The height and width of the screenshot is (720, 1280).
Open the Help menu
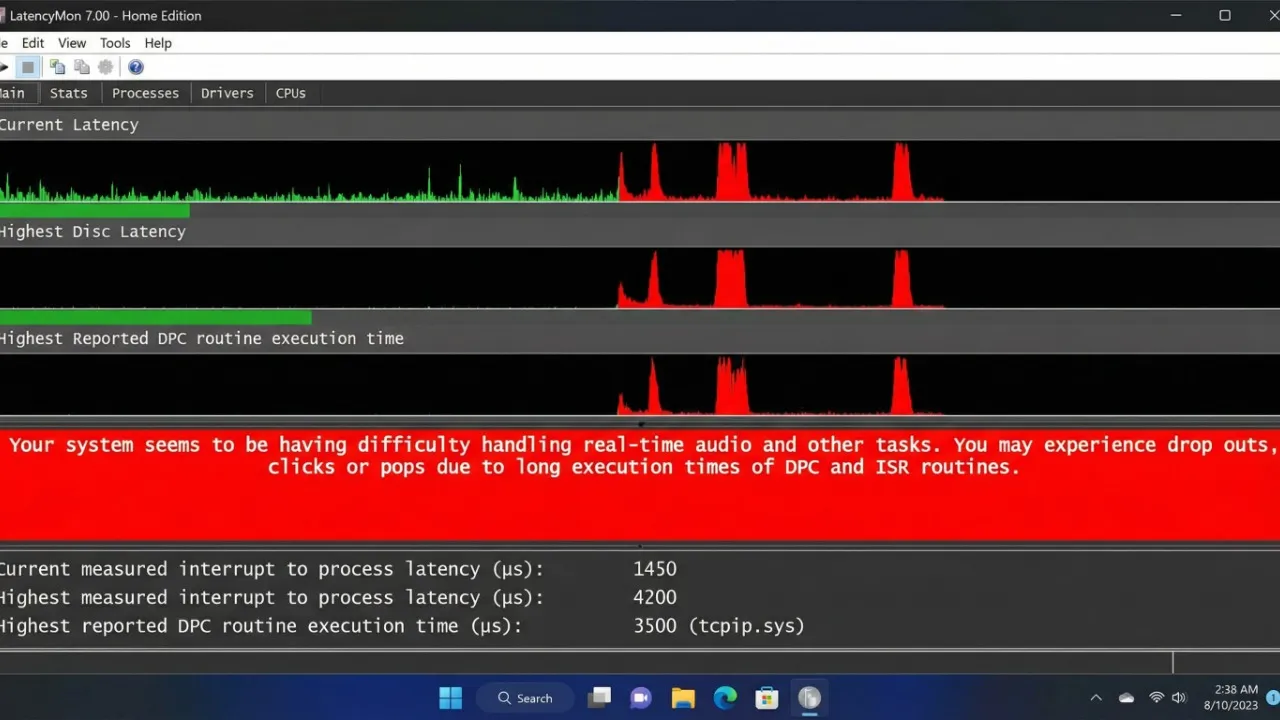click(x=158, y=43)
